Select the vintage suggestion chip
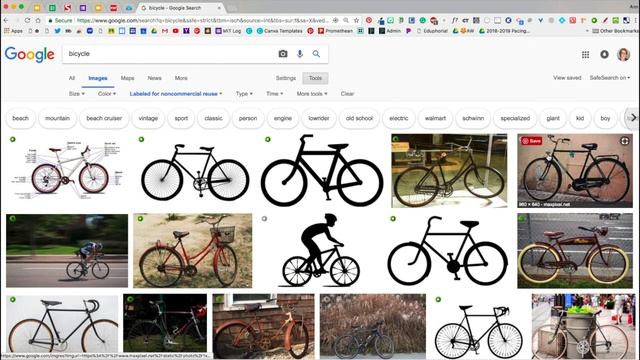 pos(148,118)
